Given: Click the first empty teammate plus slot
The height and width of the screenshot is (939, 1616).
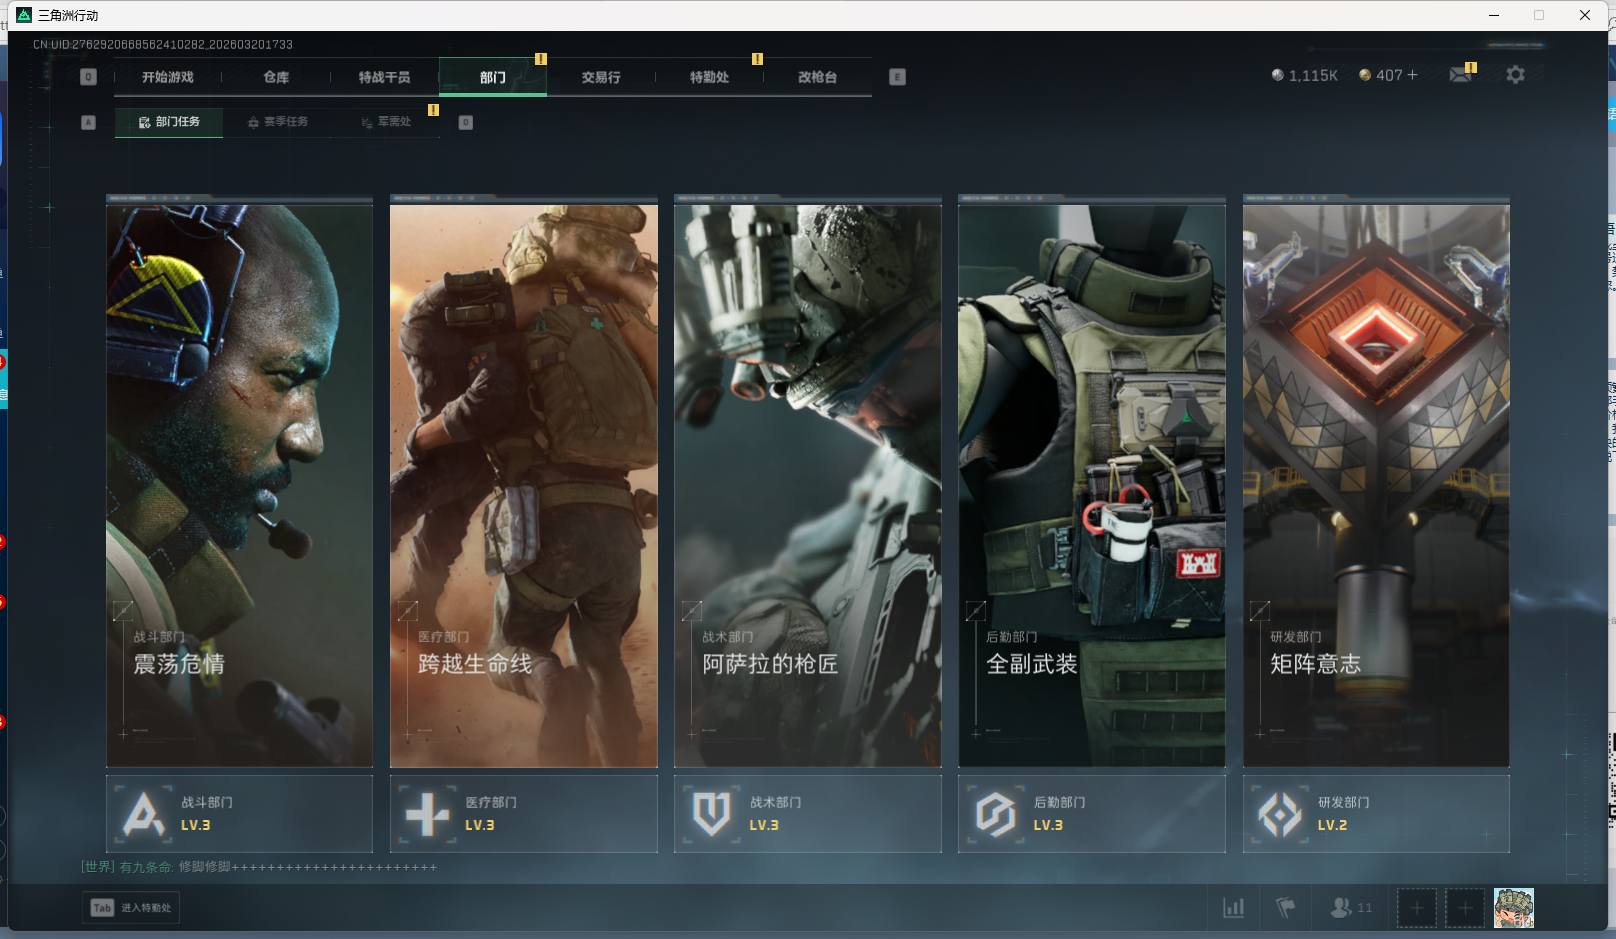Looking at the screenshot, I should coord(1416,908).
